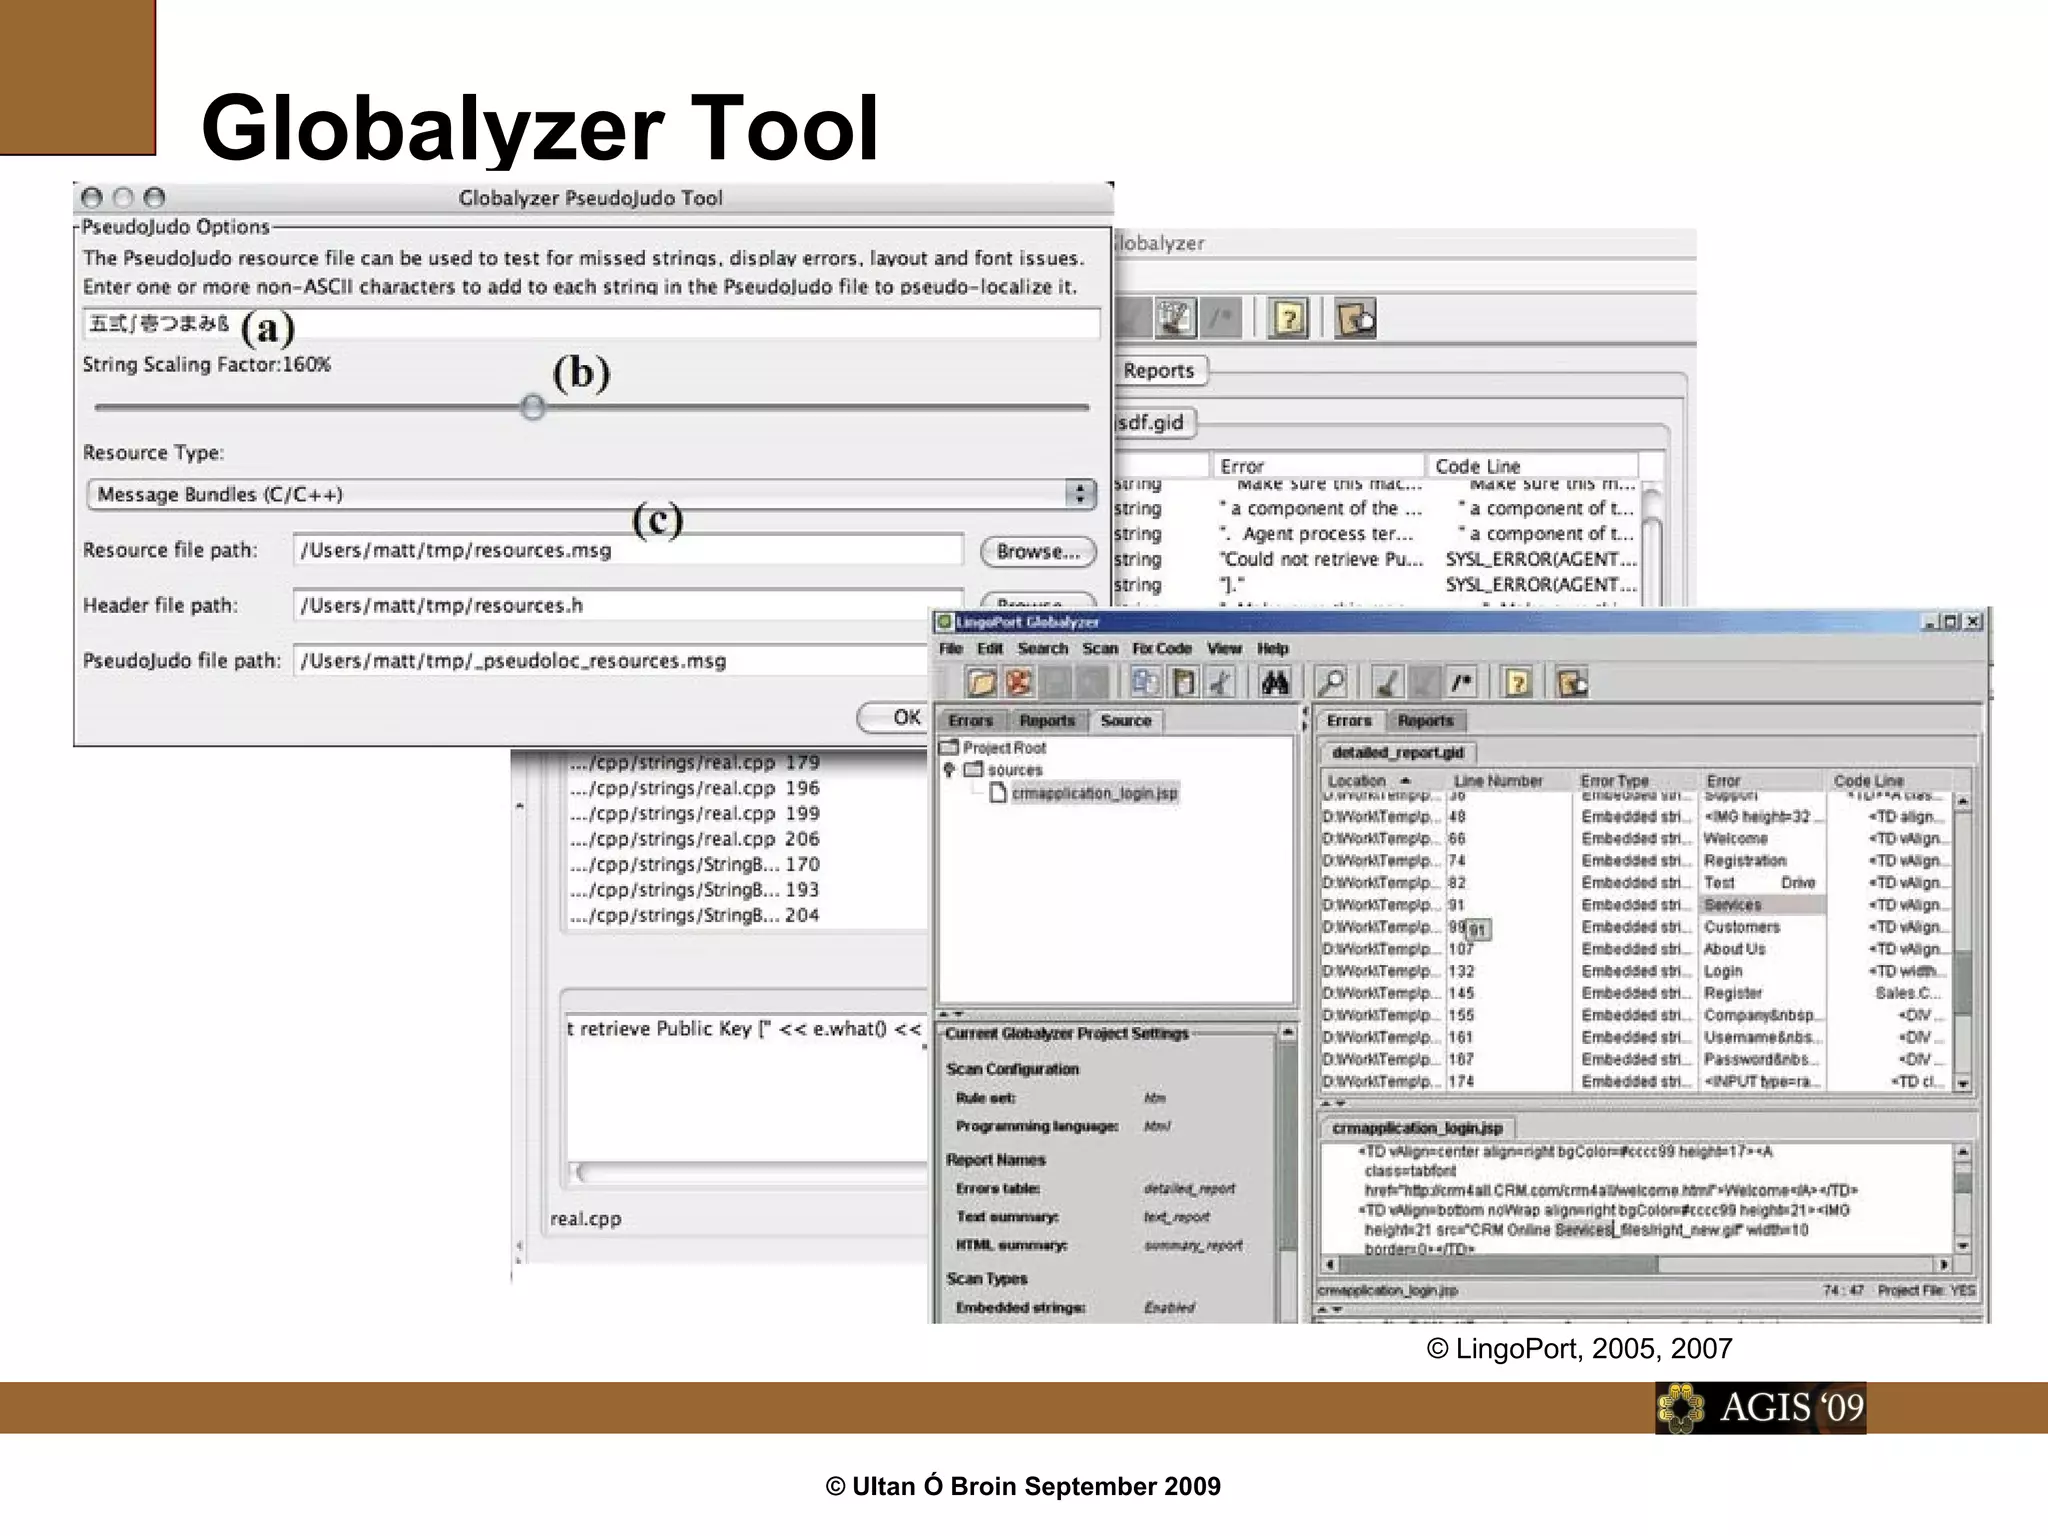Click Browse next to Resource file path
2048x1536 pixels.
point(1038,551)
